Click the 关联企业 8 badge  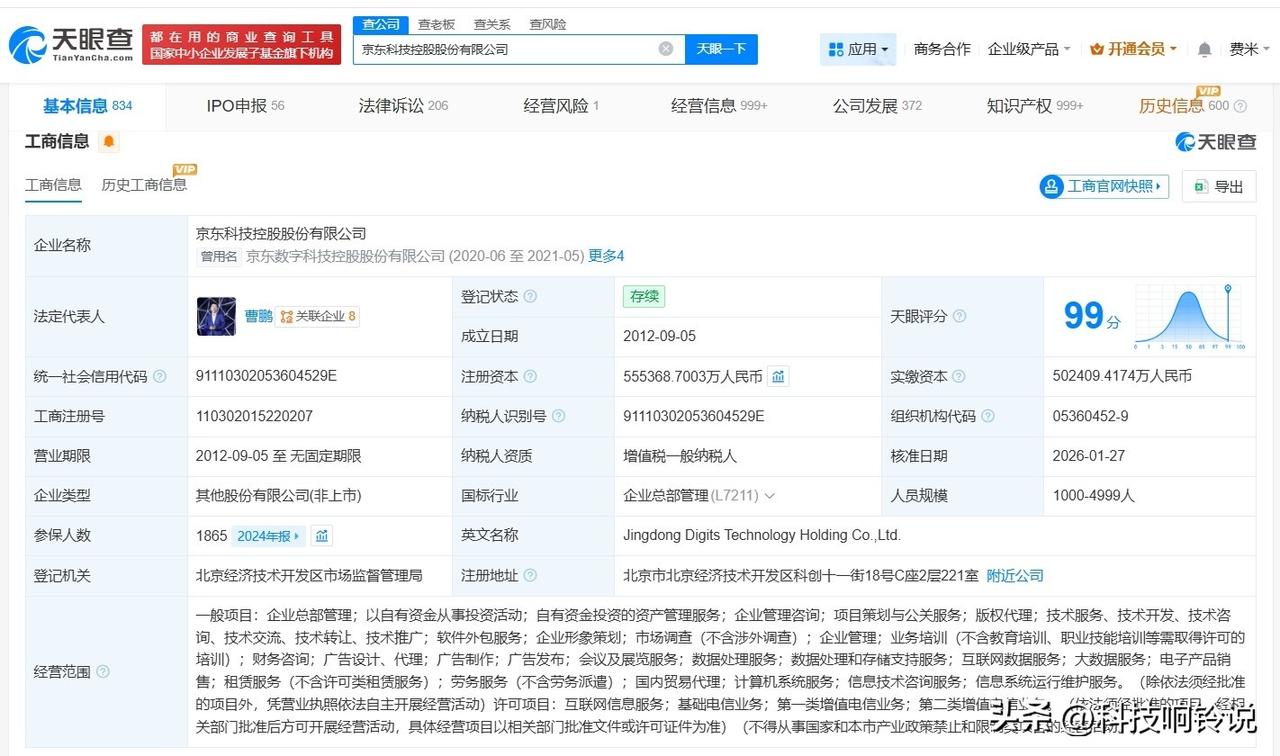coord(317,316)
